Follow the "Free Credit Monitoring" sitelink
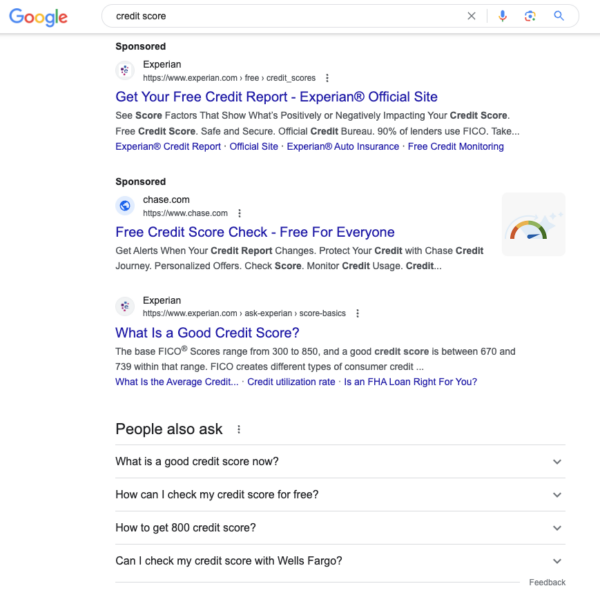Screen dimensions: 600x606 click(456, 146)
